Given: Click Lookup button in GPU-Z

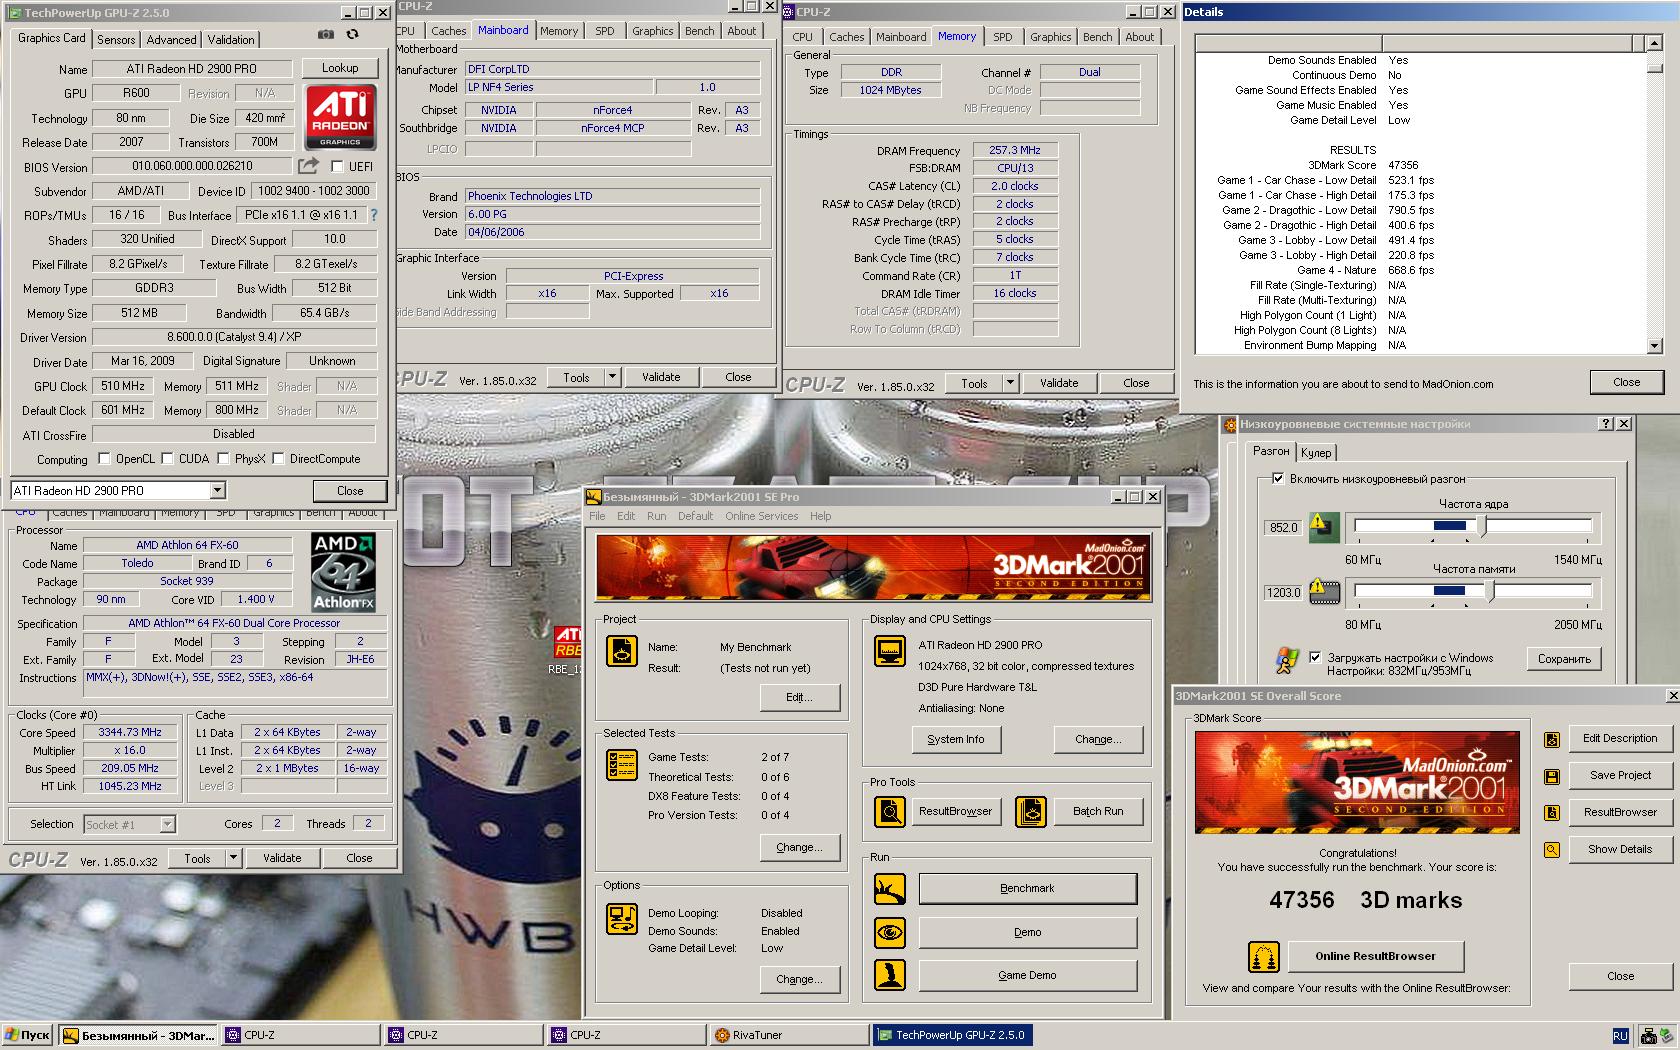Looking at the screenshot, I should [x=340, y=68].
